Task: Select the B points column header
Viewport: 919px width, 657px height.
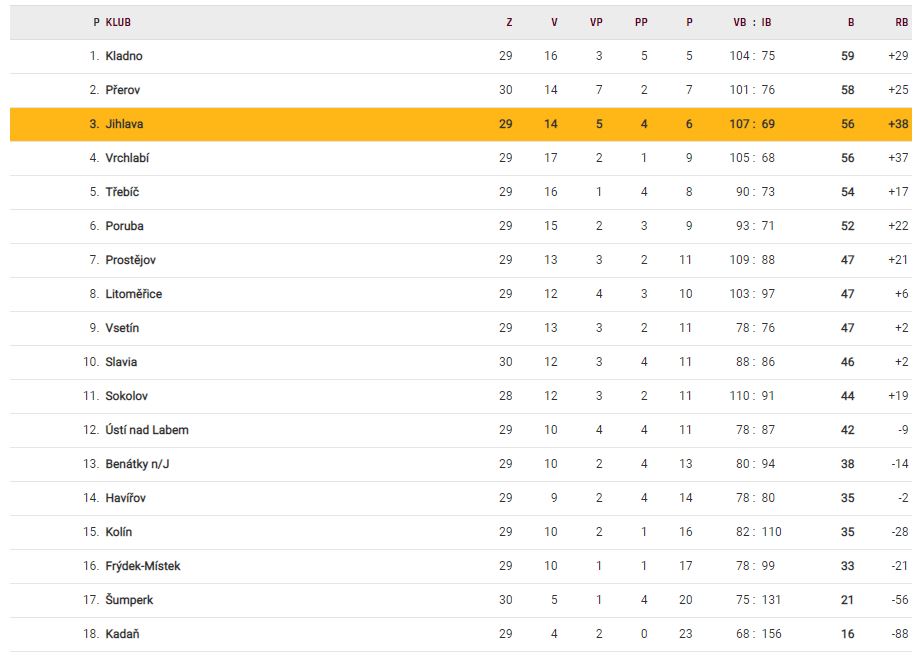Action: 851,22
